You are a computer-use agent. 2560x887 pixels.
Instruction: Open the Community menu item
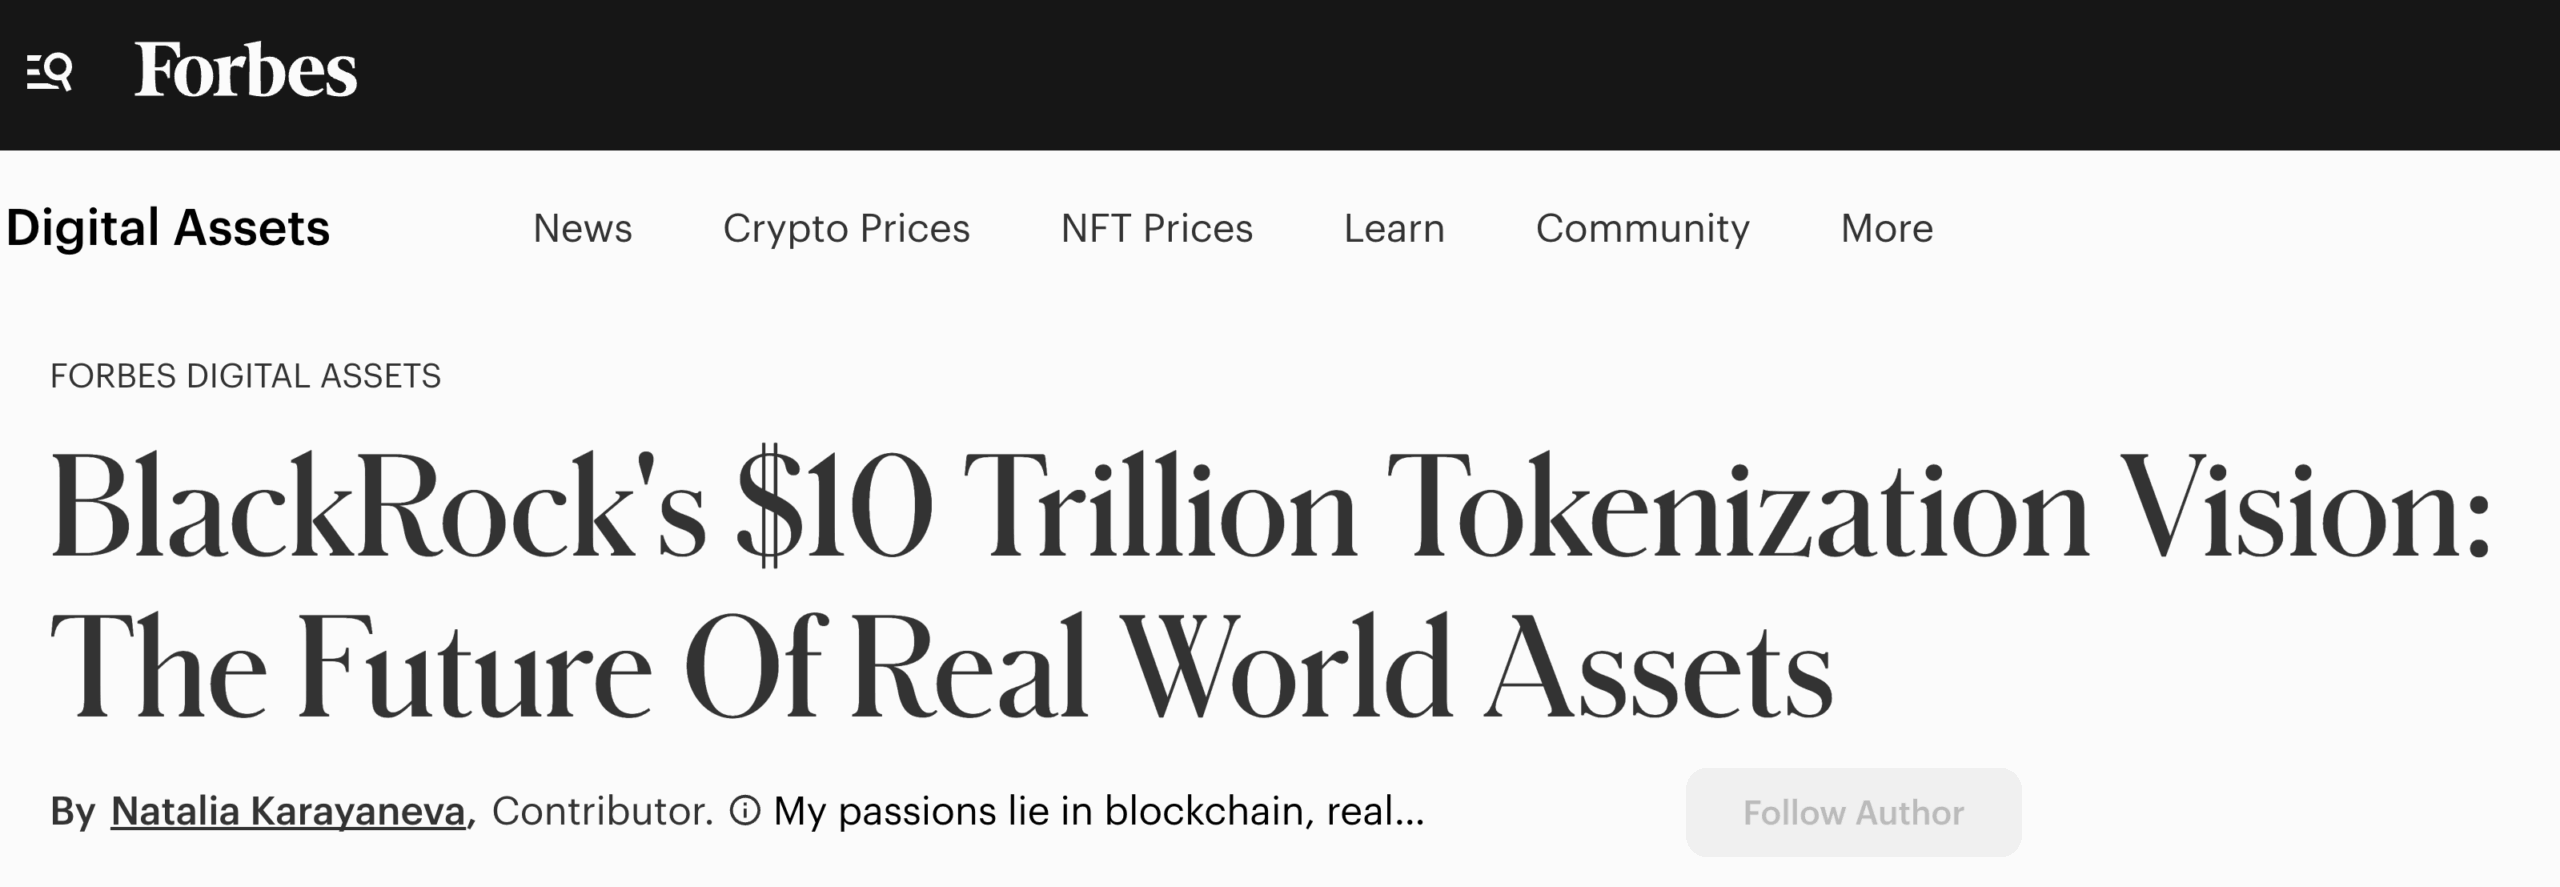[x=1642, y=228]
